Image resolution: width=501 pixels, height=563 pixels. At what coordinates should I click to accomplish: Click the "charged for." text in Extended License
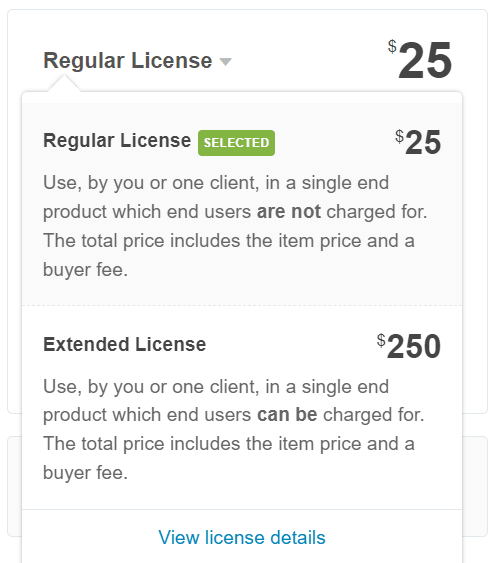pos(374,415)
